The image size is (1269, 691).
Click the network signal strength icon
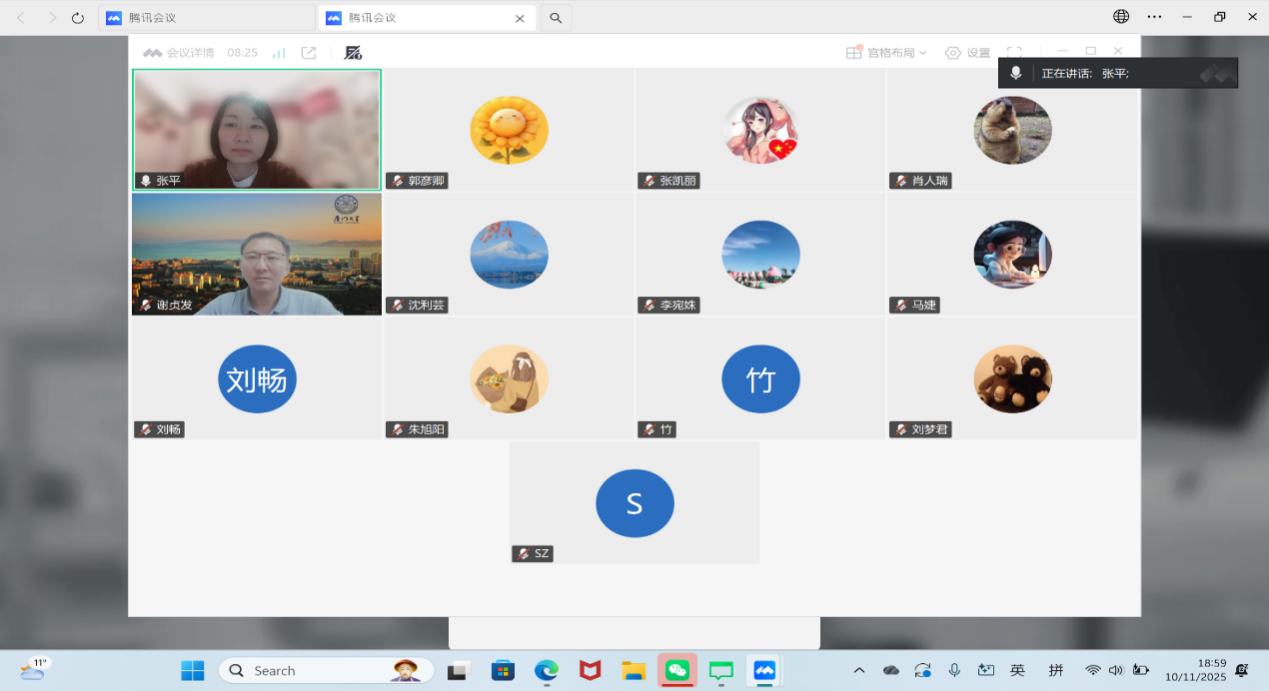pos(279,53)
